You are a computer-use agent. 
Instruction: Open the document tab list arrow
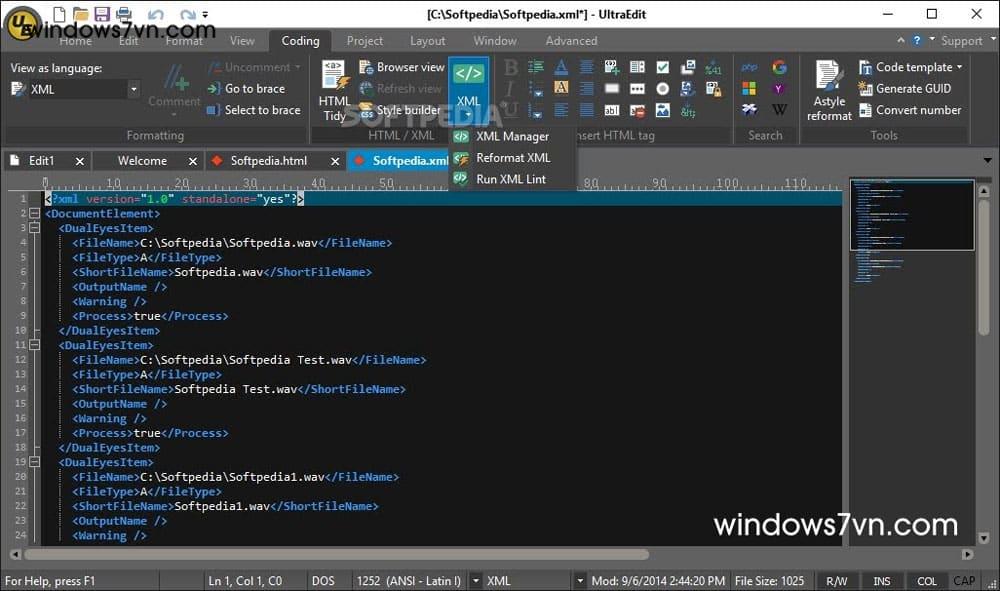point(987,161)
